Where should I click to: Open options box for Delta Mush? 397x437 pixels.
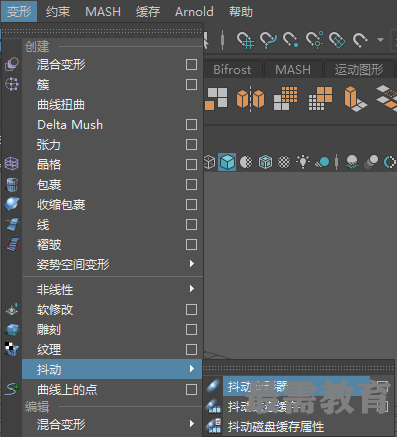coord(191,125)
